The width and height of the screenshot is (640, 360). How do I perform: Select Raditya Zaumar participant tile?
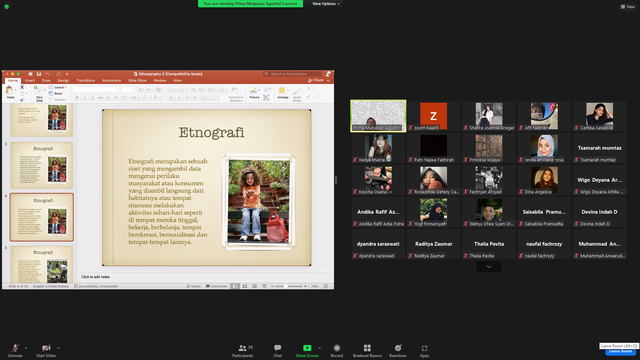pos(433,244)
